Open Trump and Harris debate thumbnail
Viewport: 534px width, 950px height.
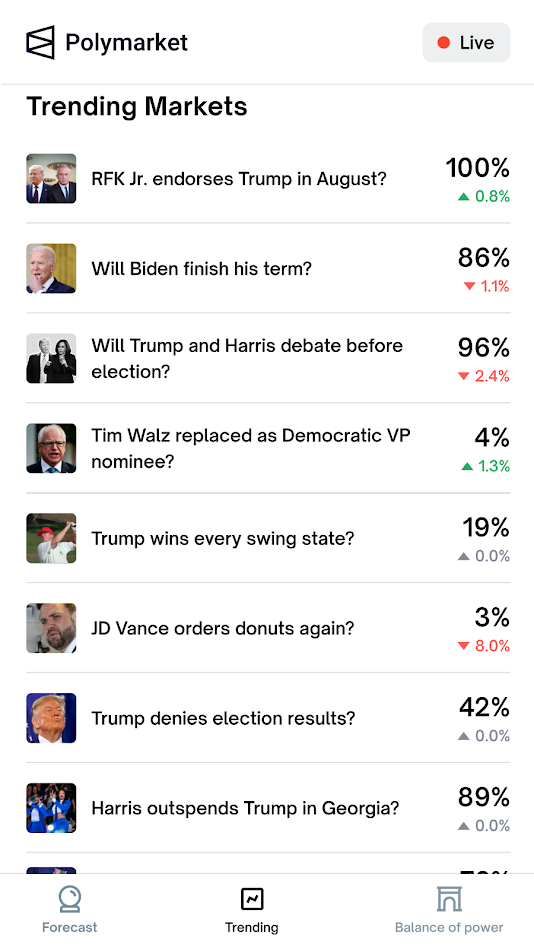[x=51, y=358]
